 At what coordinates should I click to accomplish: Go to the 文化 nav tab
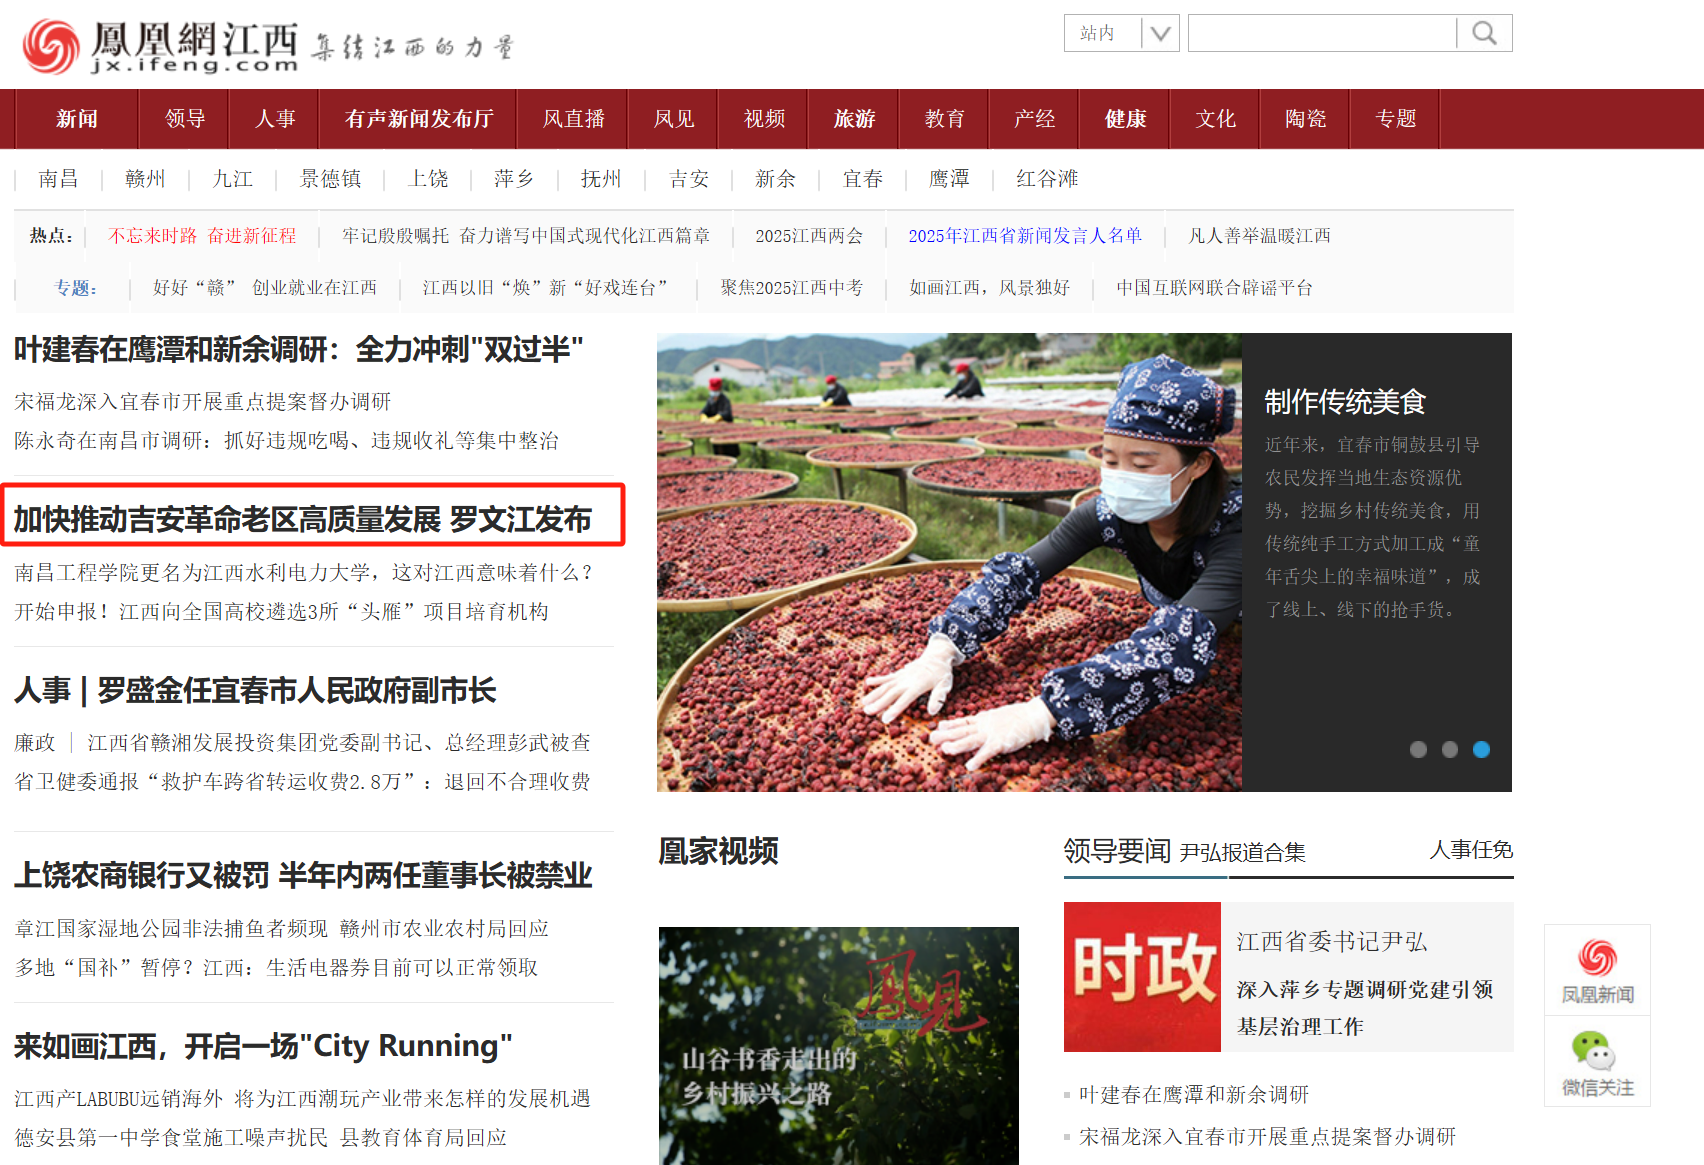point(1216,119)
